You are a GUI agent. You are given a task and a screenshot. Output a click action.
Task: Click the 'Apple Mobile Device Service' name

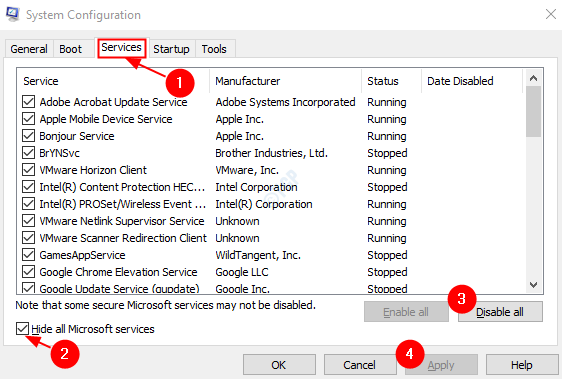tap(106, 119)
